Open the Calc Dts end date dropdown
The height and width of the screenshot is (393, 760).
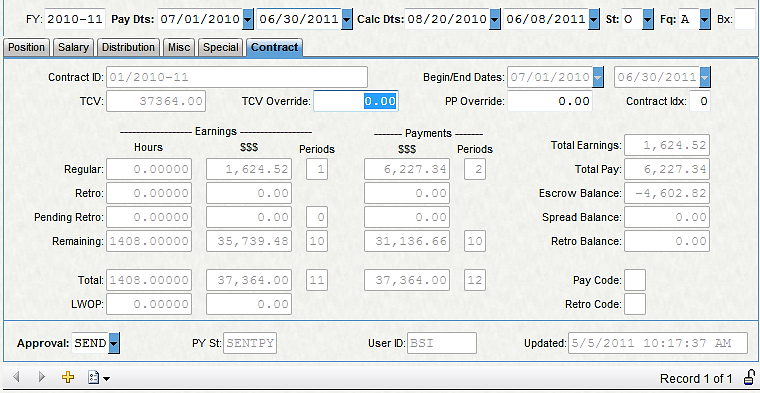tap(594, 19)
